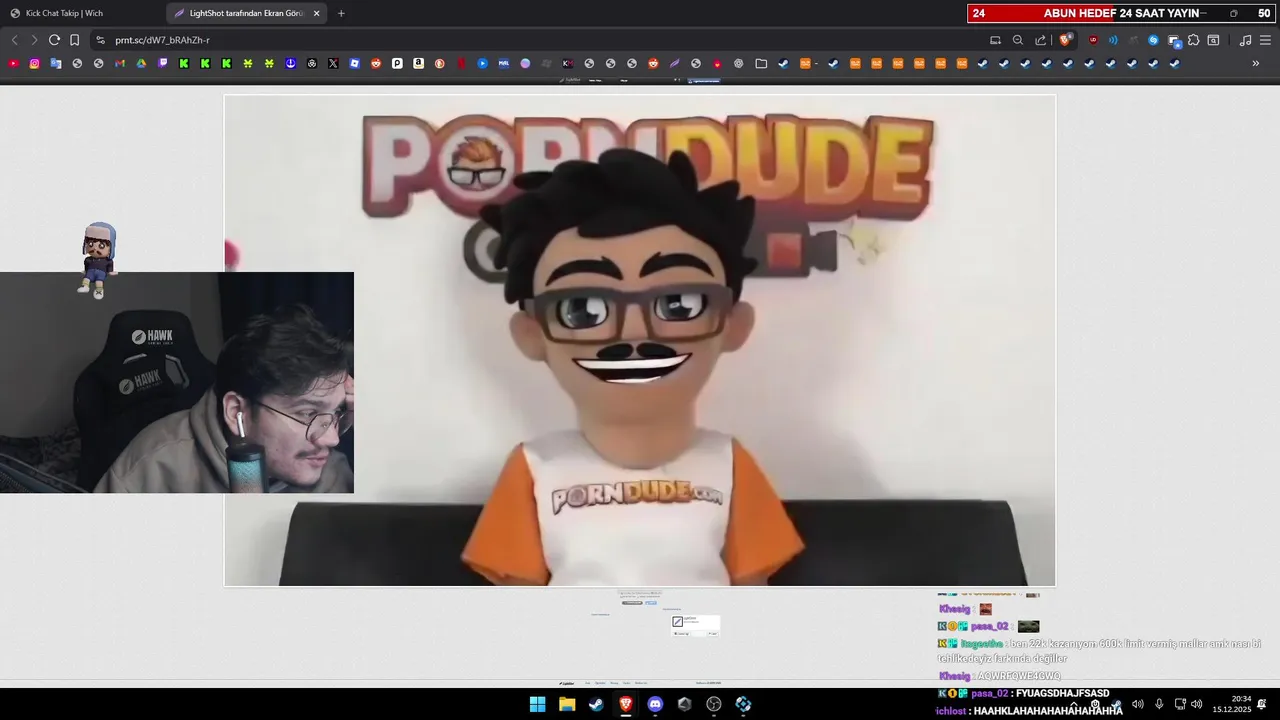Switch to the Kick Chat Takip tab
The width and height of the screenshot is (1280, 720).
pos(80,13)
